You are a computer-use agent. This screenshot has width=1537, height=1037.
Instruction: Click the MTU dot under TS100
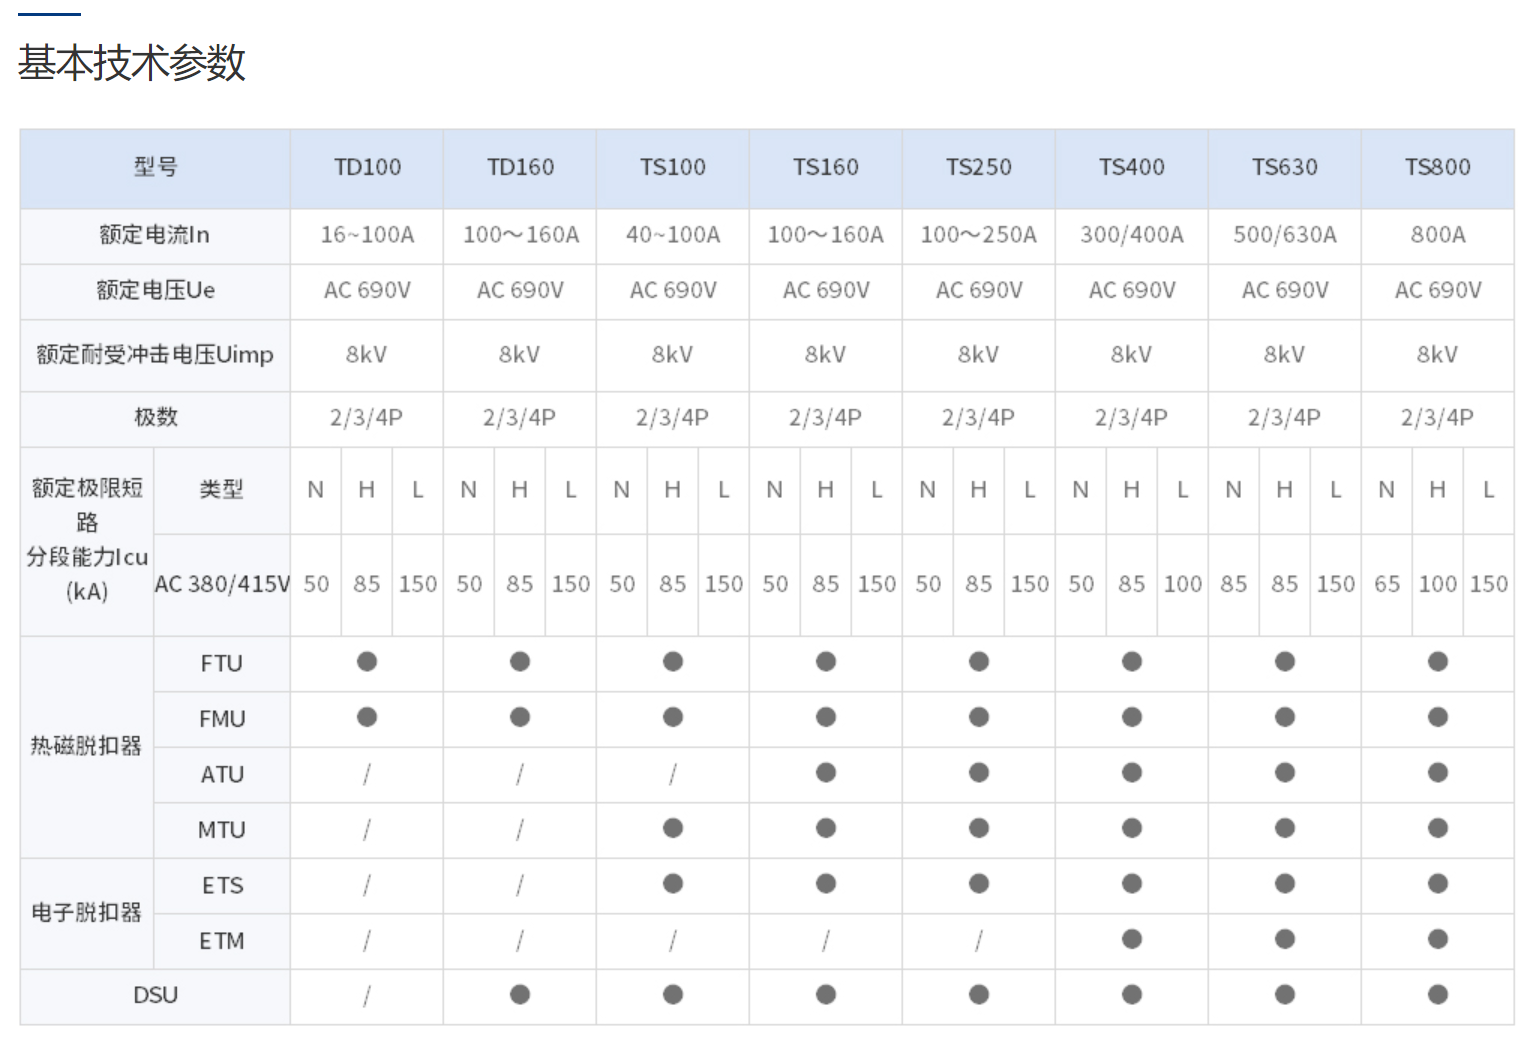click(x=673, y=828)
